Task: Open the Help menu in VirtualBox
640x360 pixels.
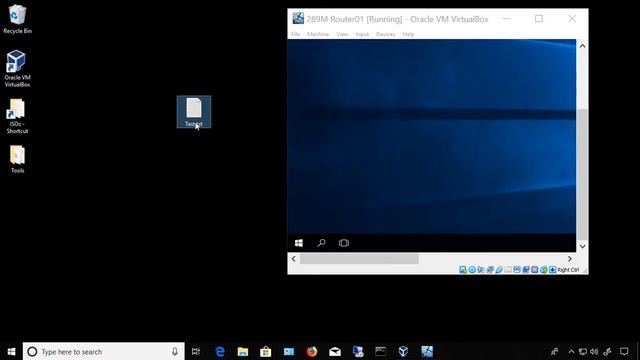Action: click(408, 34)
